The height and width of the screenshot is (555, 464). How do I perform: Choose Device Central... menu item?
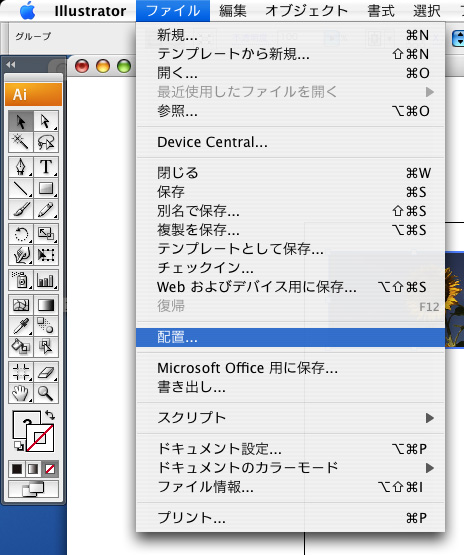pyautogui.click(x=291, y=142)
